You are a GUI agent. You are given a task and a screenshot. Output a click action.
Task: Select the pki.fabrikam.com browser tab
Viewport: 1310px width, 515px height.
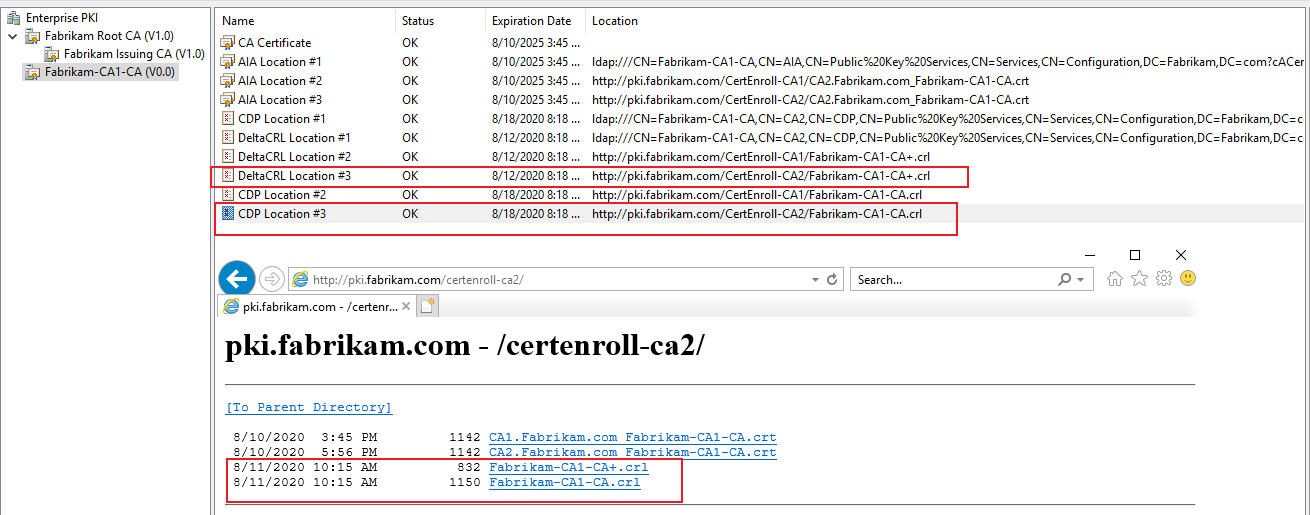pos(317,306)
